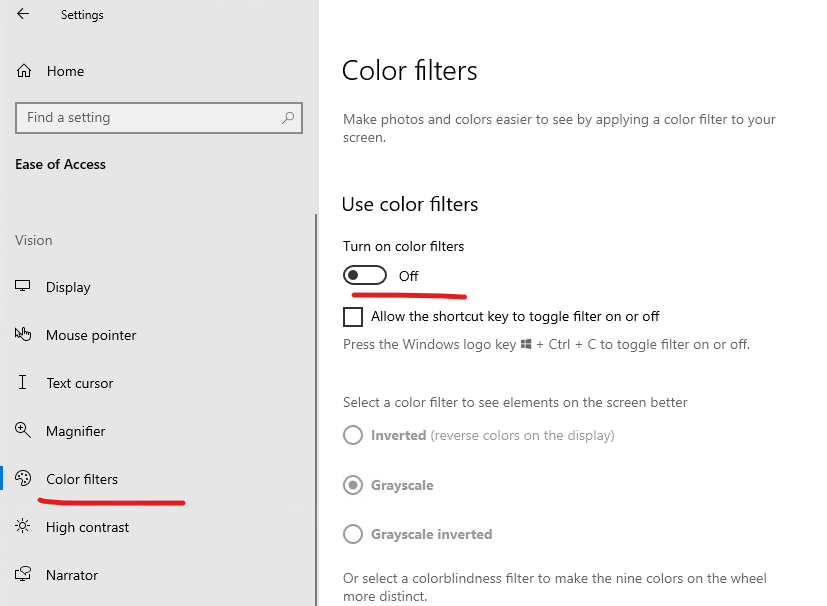Click the vertical scrollbar track

(x=315, y=400)
